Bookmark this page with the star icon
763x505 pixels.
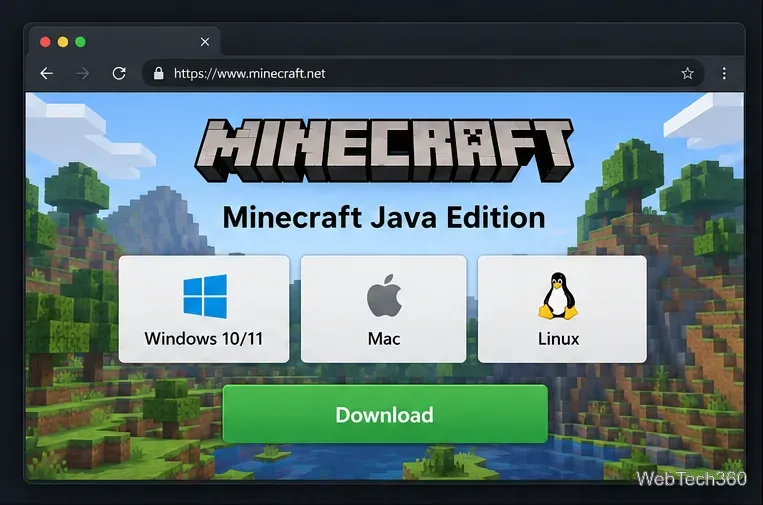click(687, 73)
